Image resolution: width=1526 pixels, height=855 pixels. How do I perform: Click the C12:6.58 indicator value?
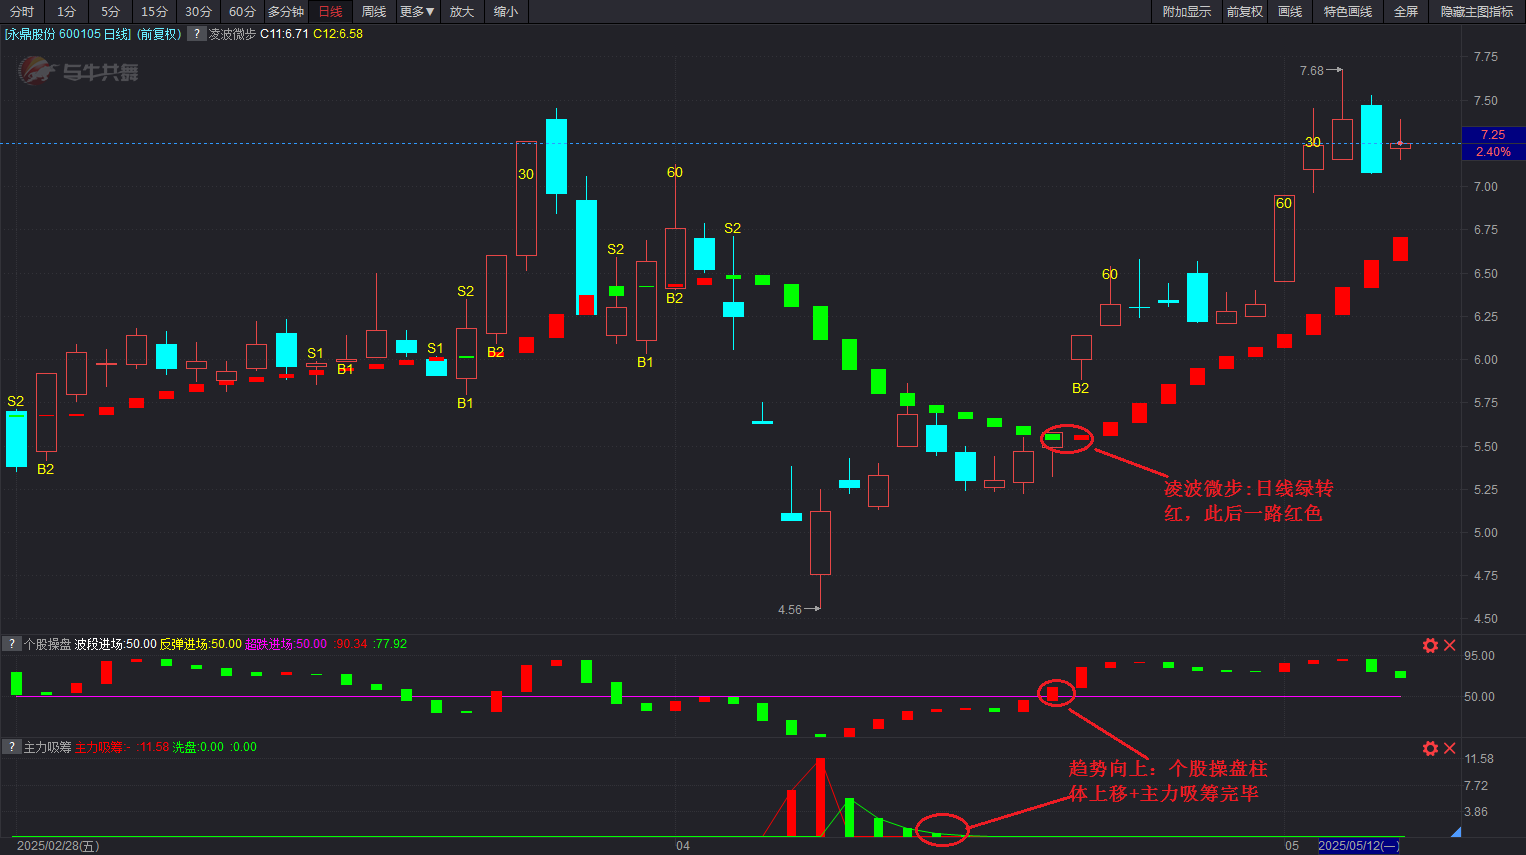coord(338,34)
